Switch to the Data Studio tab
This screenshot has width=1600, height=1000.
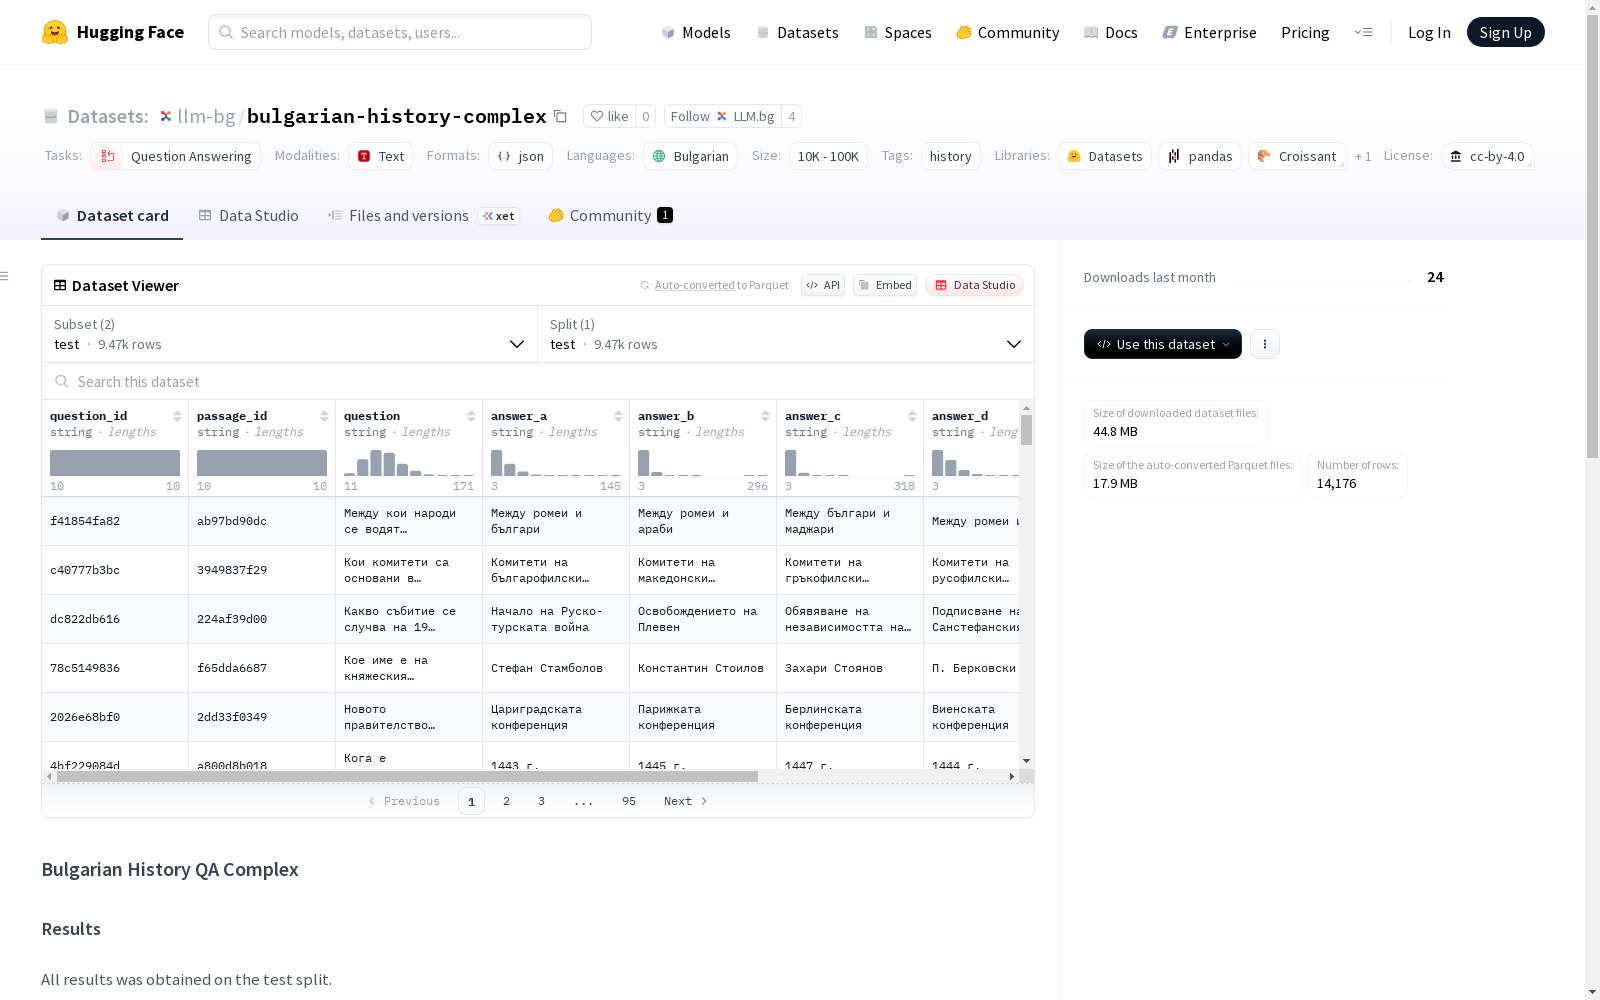[249, 216]
